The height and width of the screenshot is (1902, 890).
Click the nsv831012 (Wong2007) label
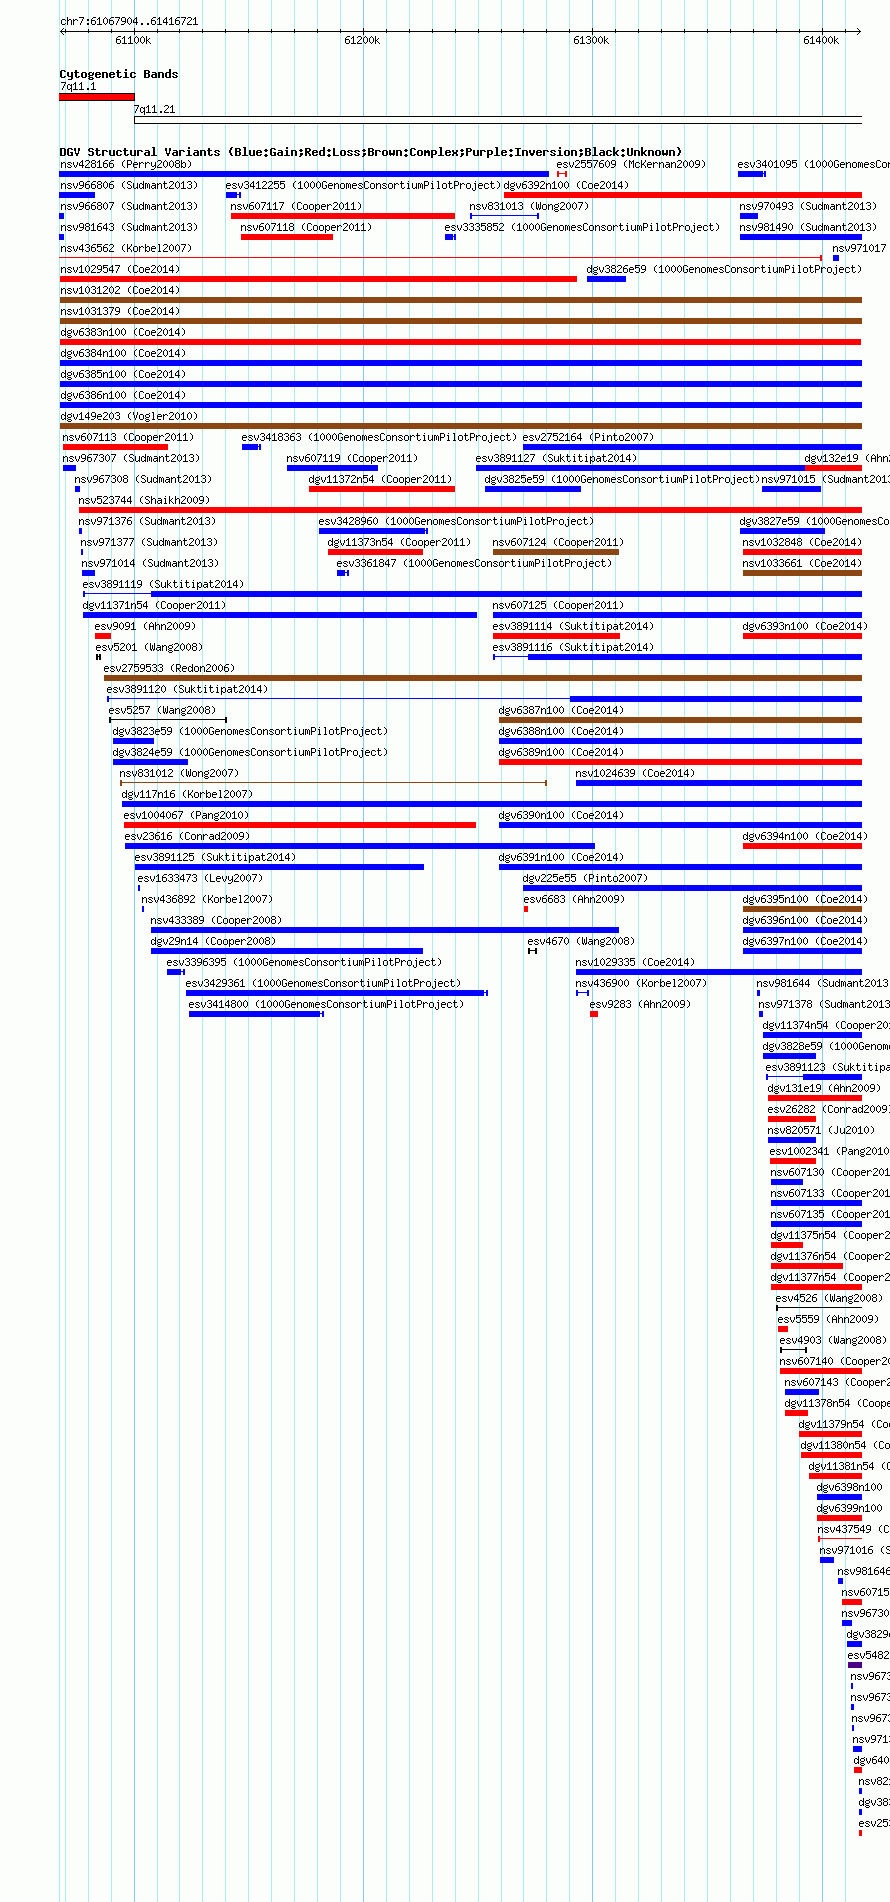179,773
